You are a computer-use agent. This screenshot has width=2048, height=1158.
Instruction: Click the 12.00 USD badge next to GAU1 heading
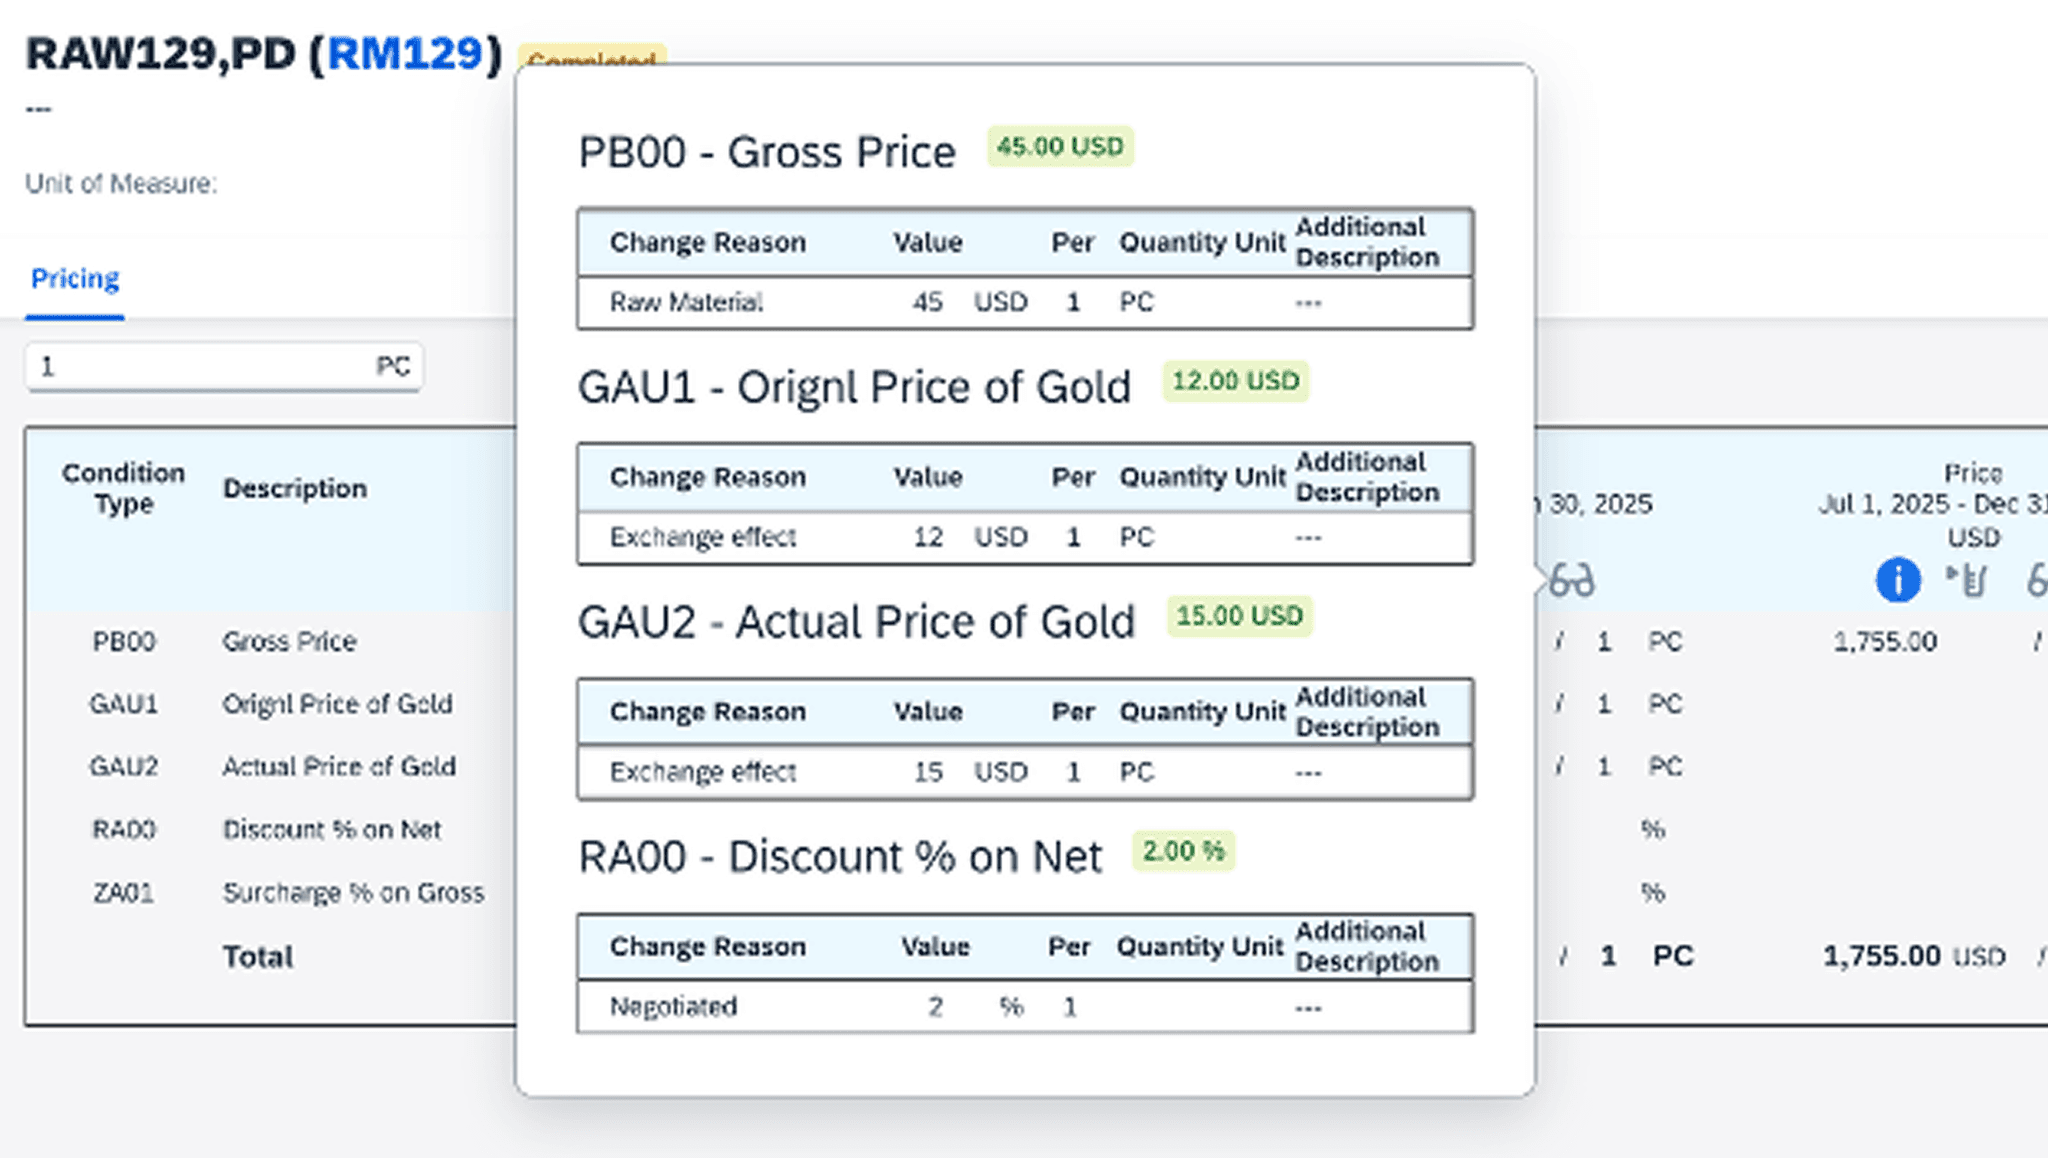pyautogui.click(x=1236, y=381)
